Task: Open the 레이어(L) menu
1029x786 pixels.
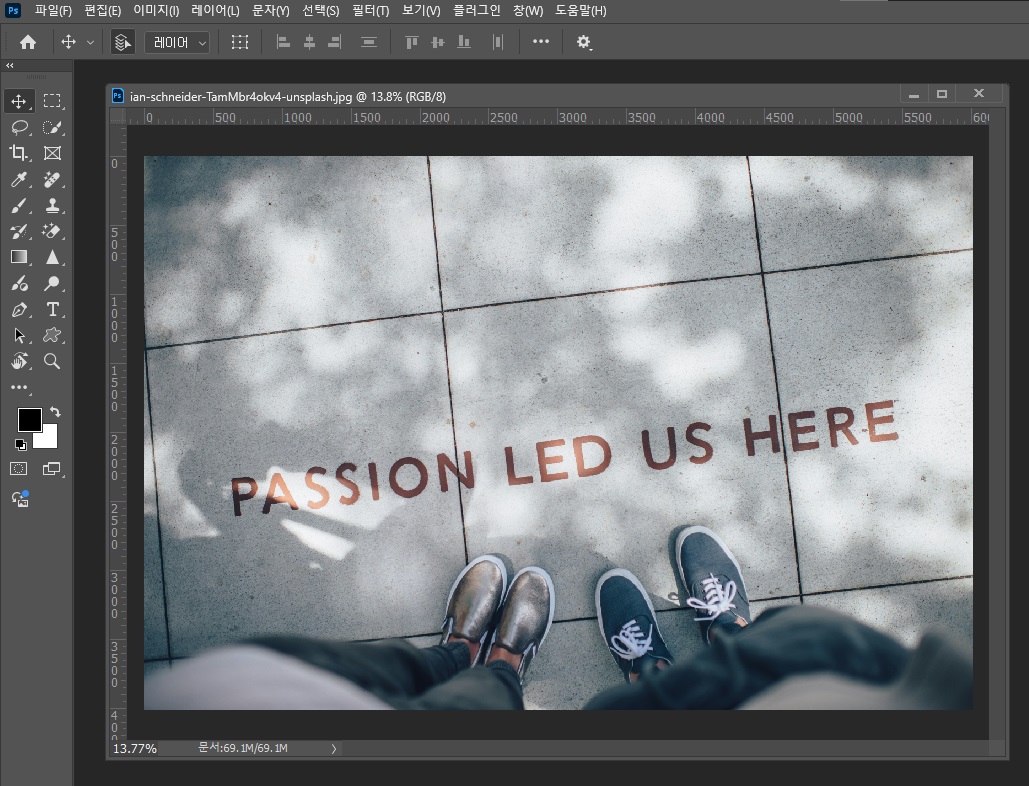Action: click(215, 10)
